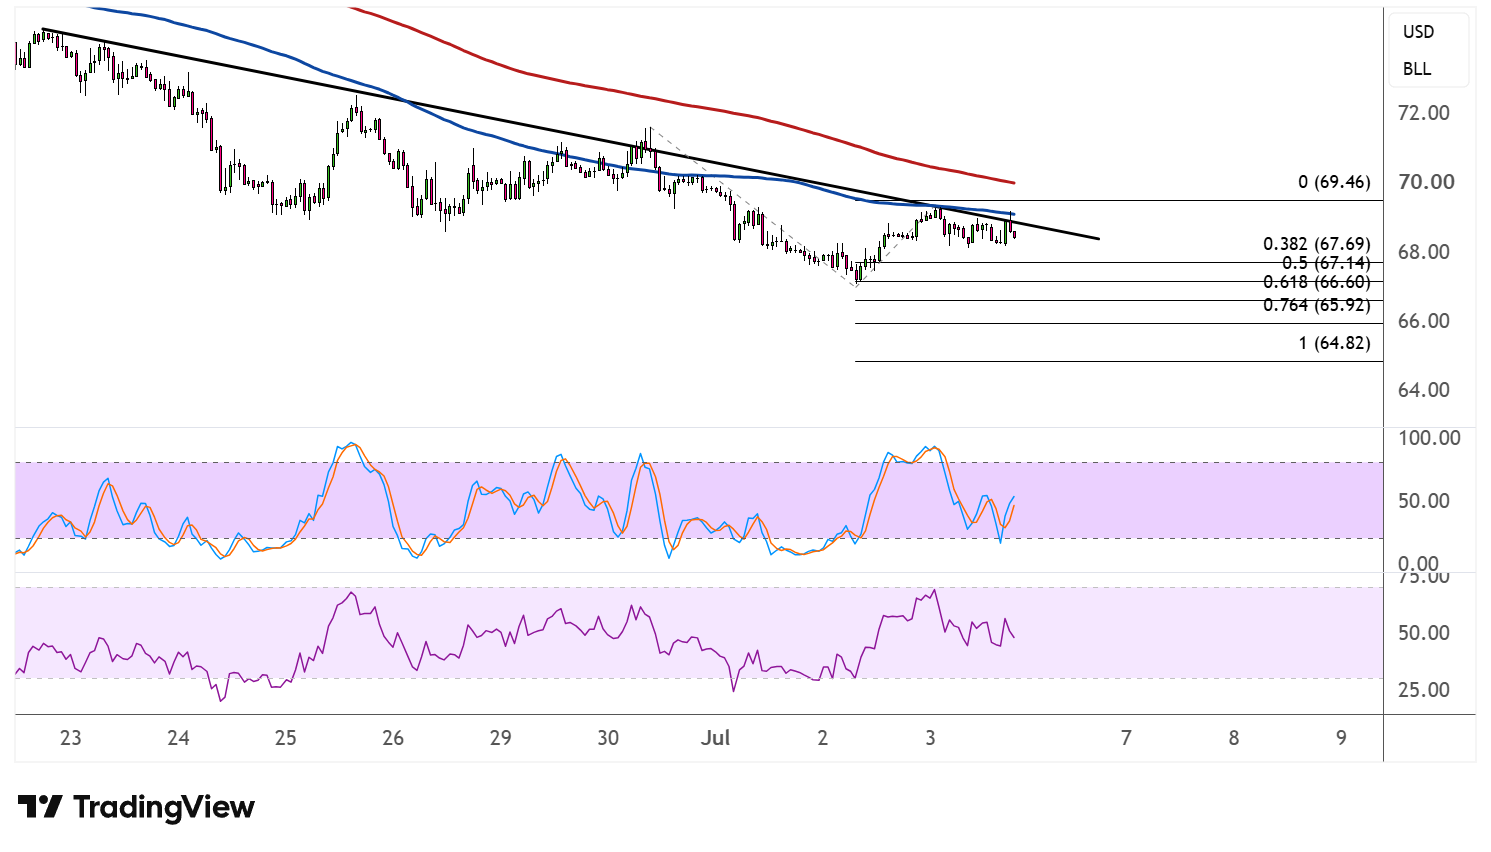
Task: Select the USD currency label
Action: tap(1418, 32)
